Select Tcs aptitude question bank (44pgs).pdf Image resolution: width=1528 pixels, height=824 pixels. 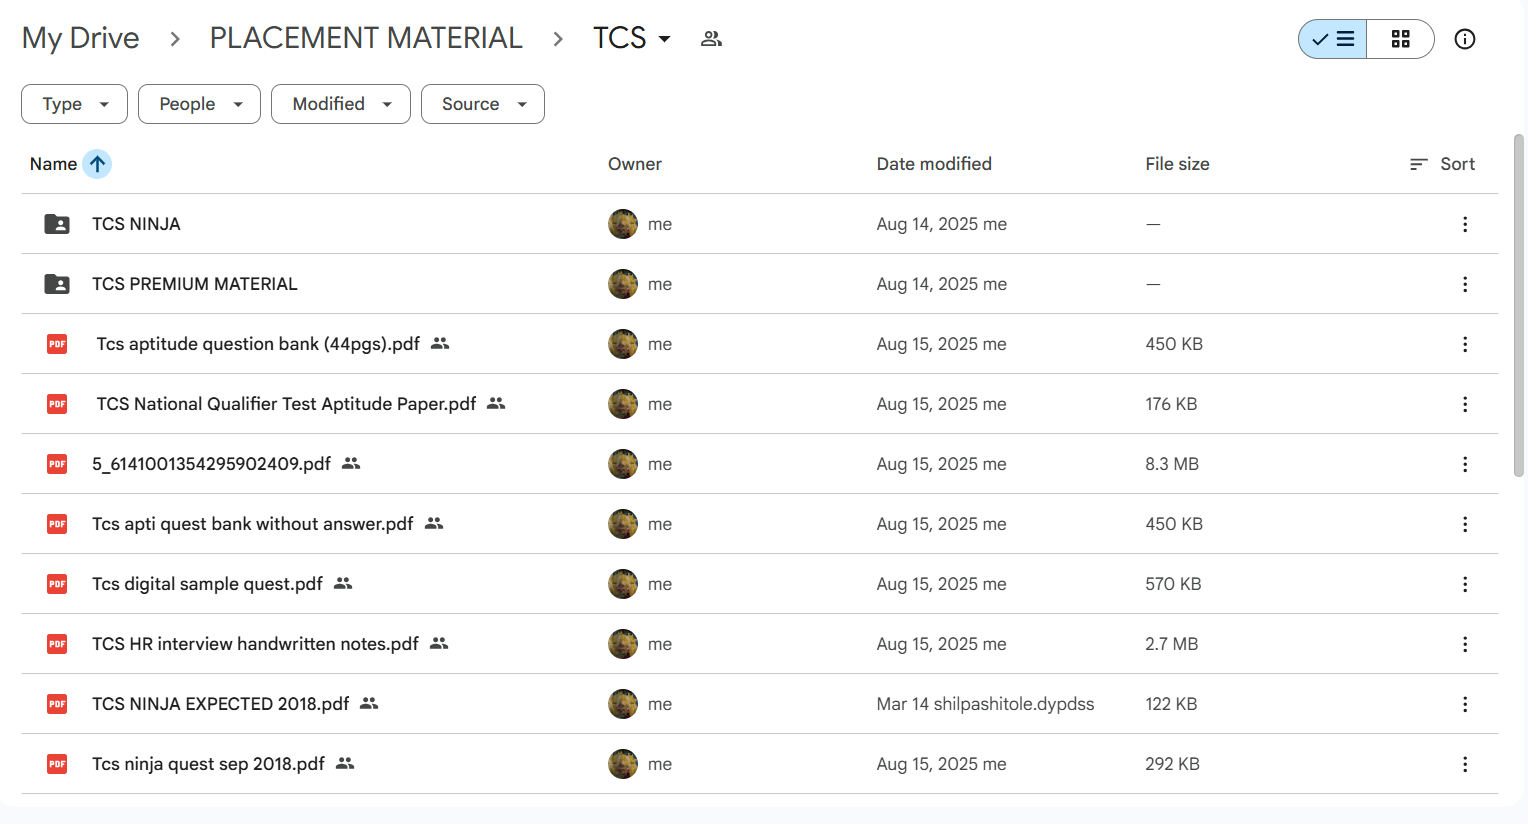point(258,344)
